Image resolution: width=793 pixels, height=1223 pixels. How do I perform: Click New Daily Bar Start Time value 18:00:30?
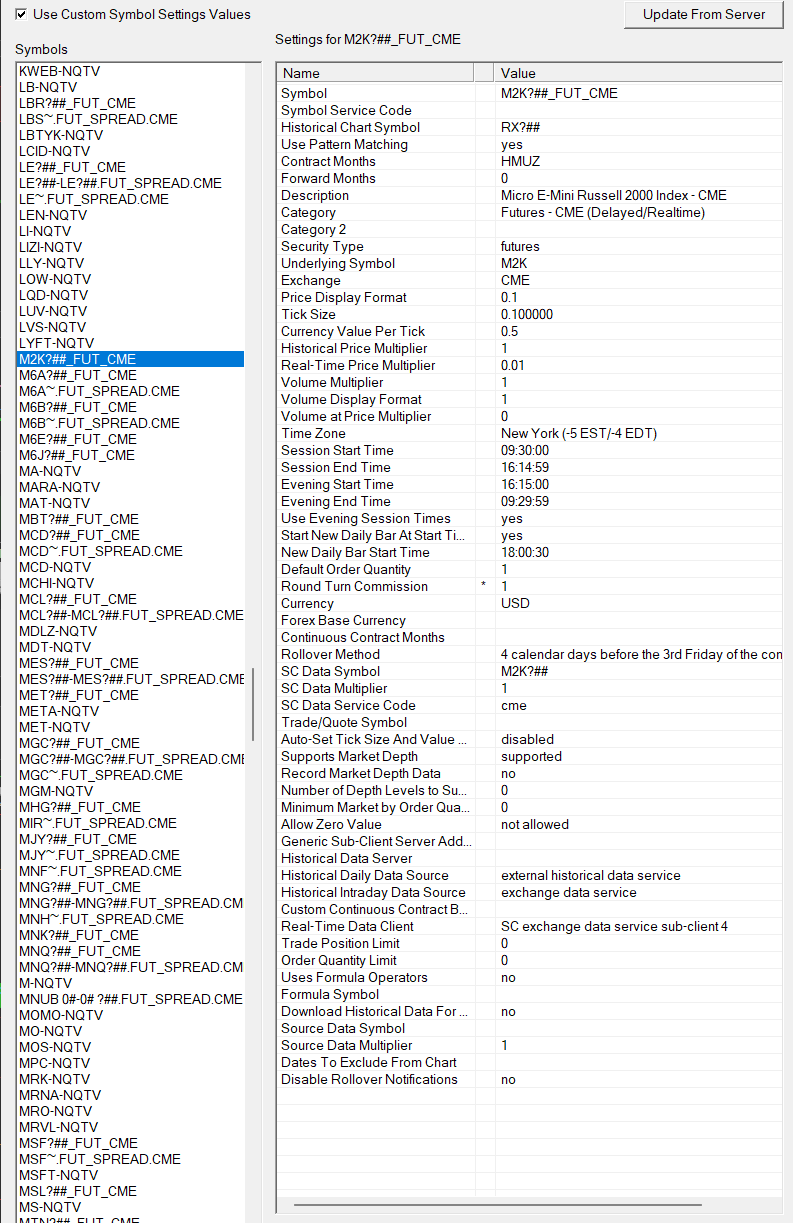pyautogui.click(x=525, y=552)
